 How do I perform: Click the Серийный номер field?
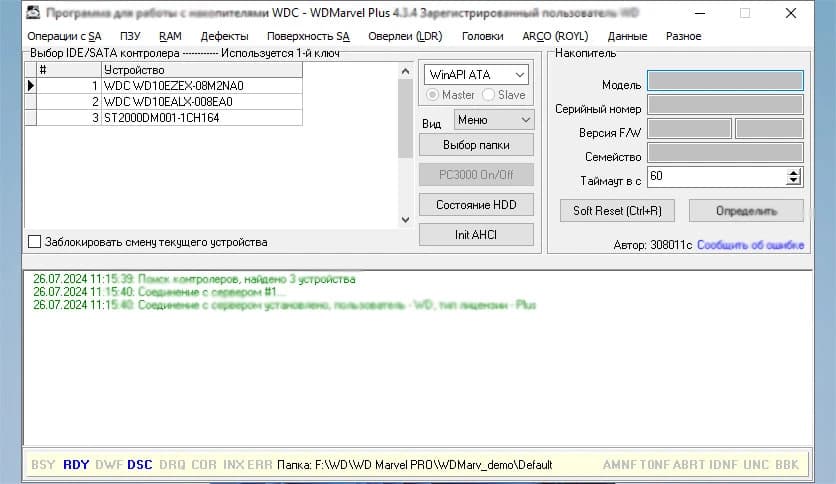click(x=725, y=104)
